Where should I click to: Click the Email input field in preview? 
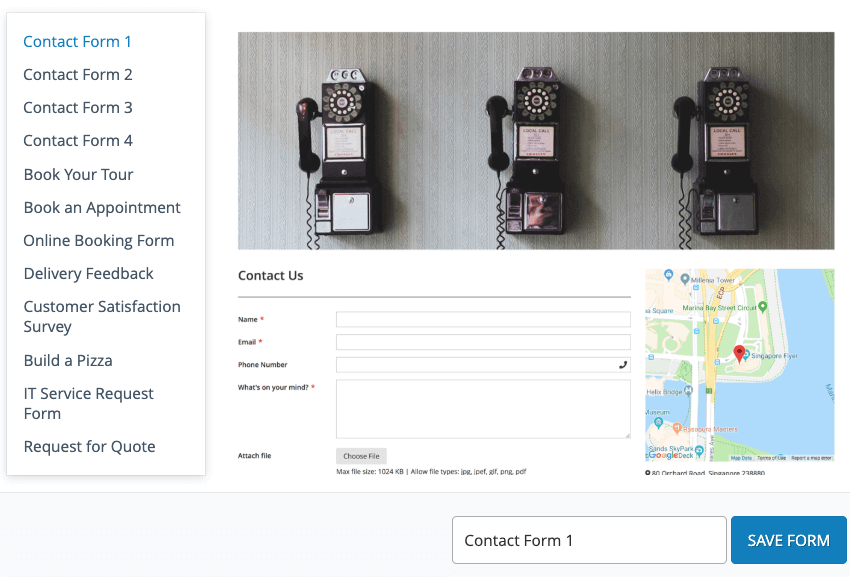pyautogui.click(x=483, y=342)
